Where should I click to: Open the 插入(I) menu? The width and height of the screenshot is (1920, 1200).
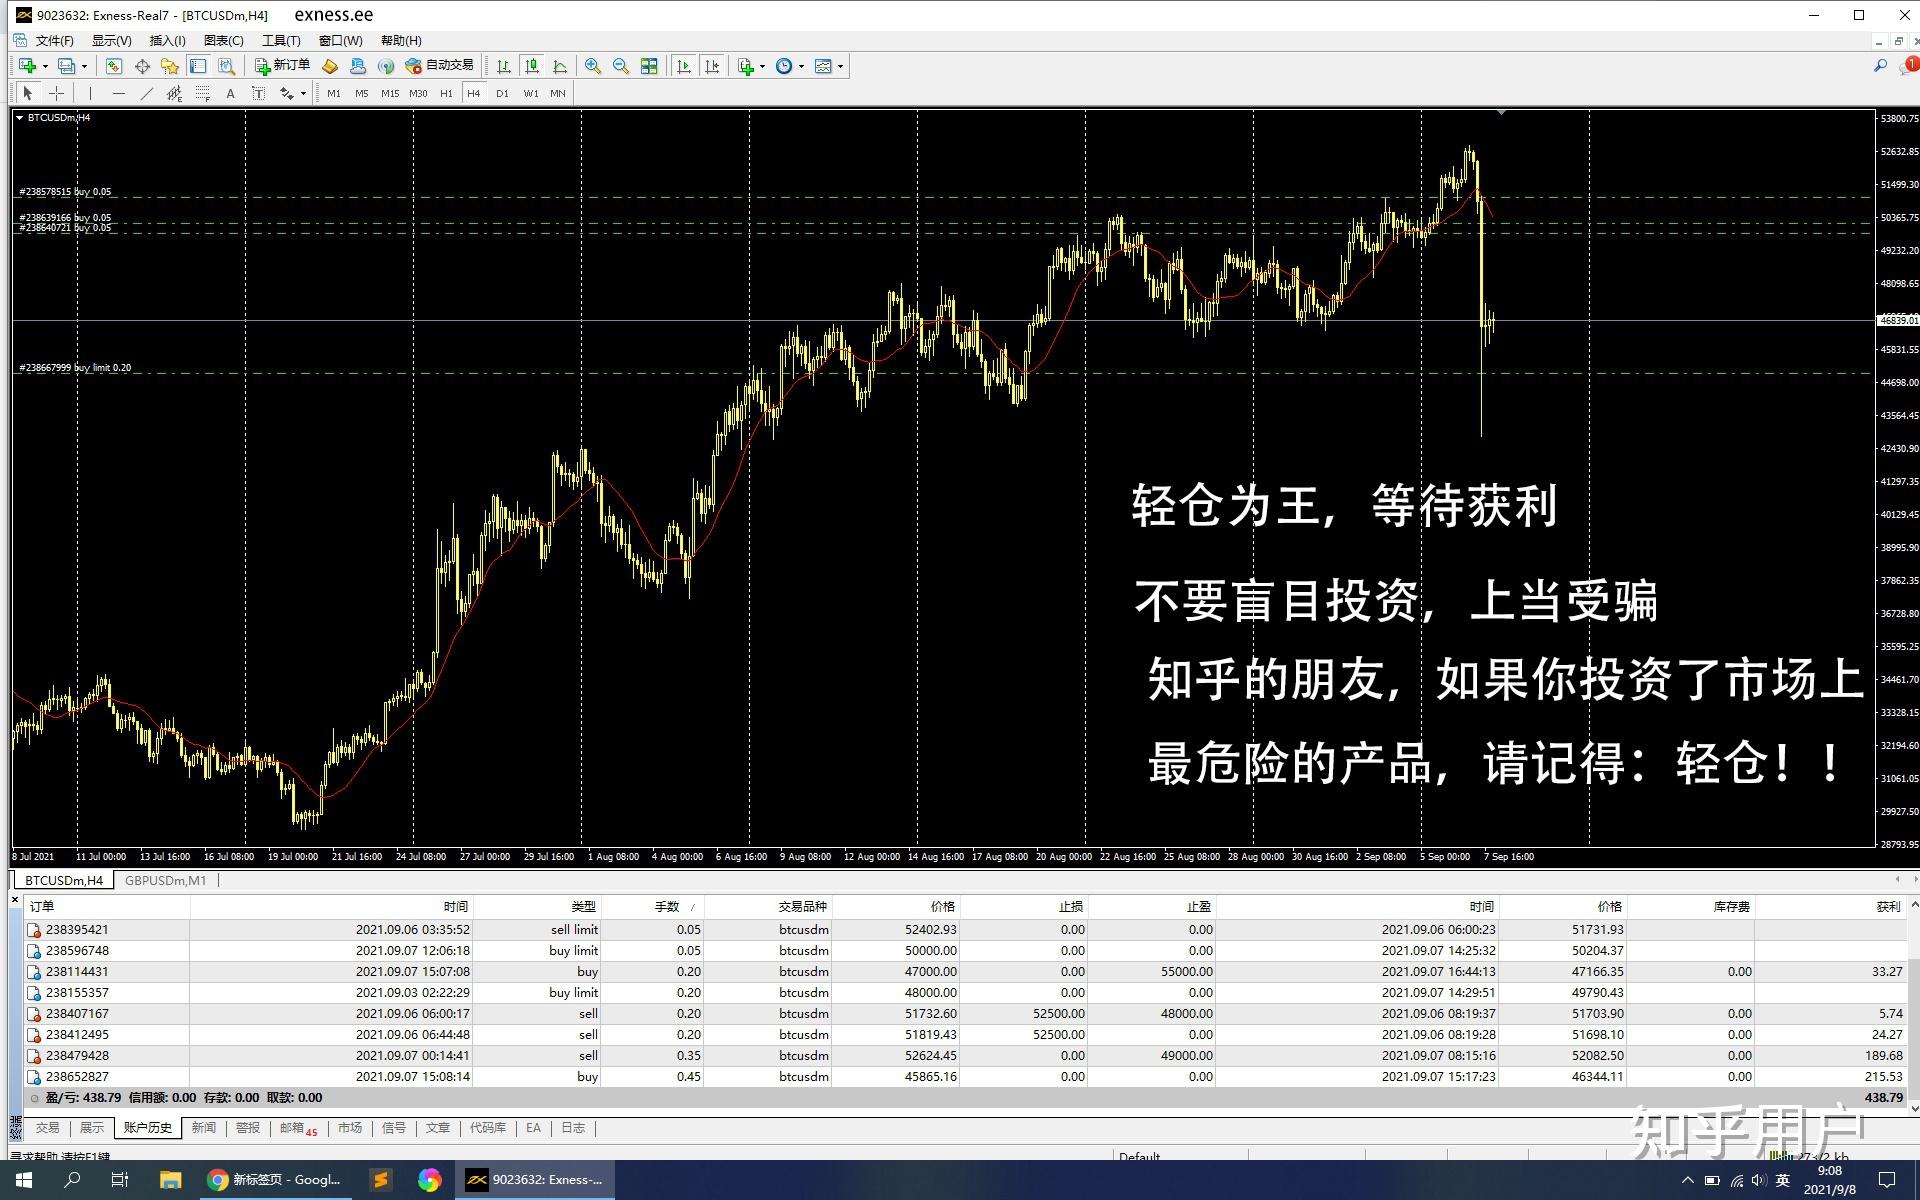pyautogui.click(x=167, y=41)
